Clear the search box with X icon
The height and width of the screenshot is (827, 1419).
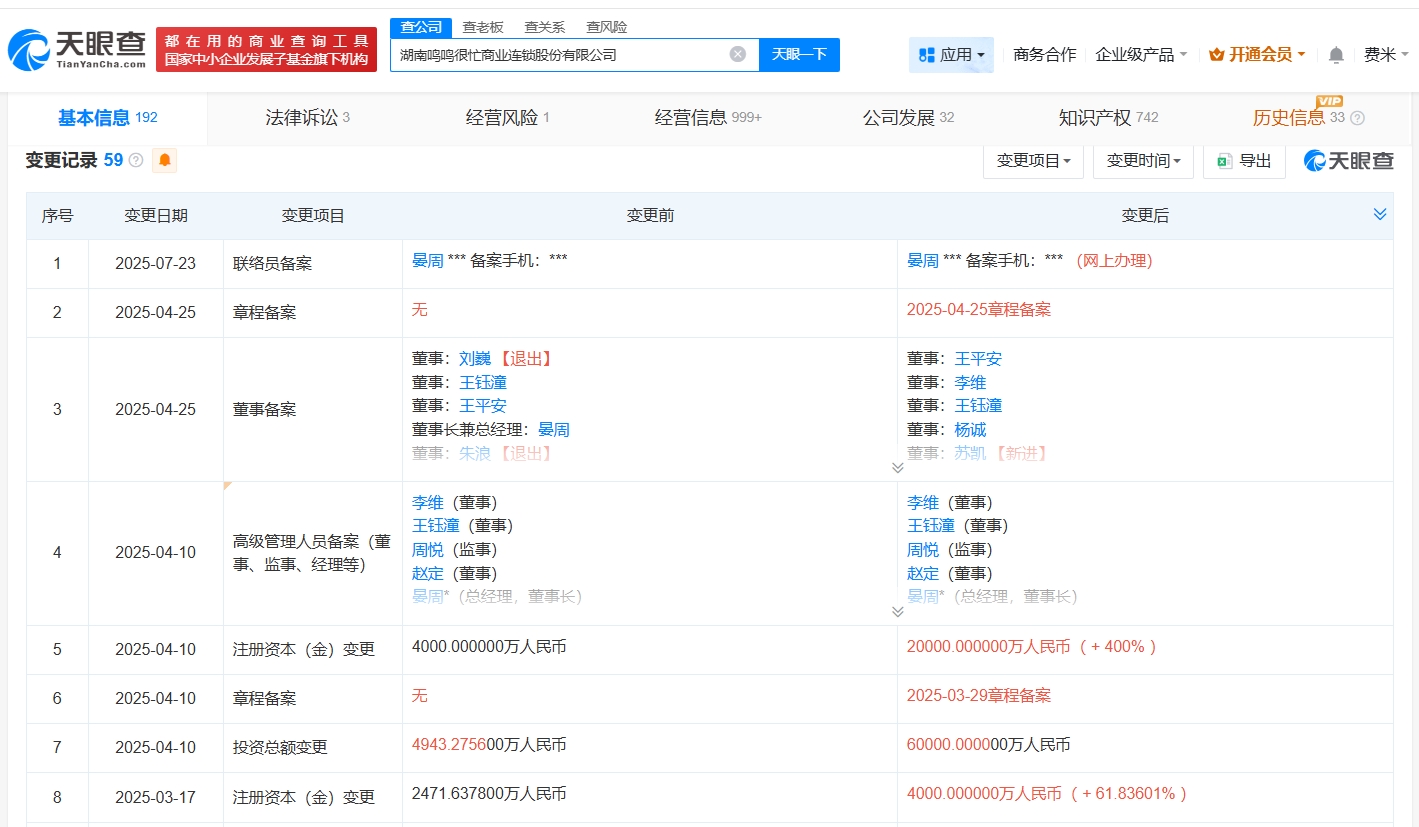738,54
